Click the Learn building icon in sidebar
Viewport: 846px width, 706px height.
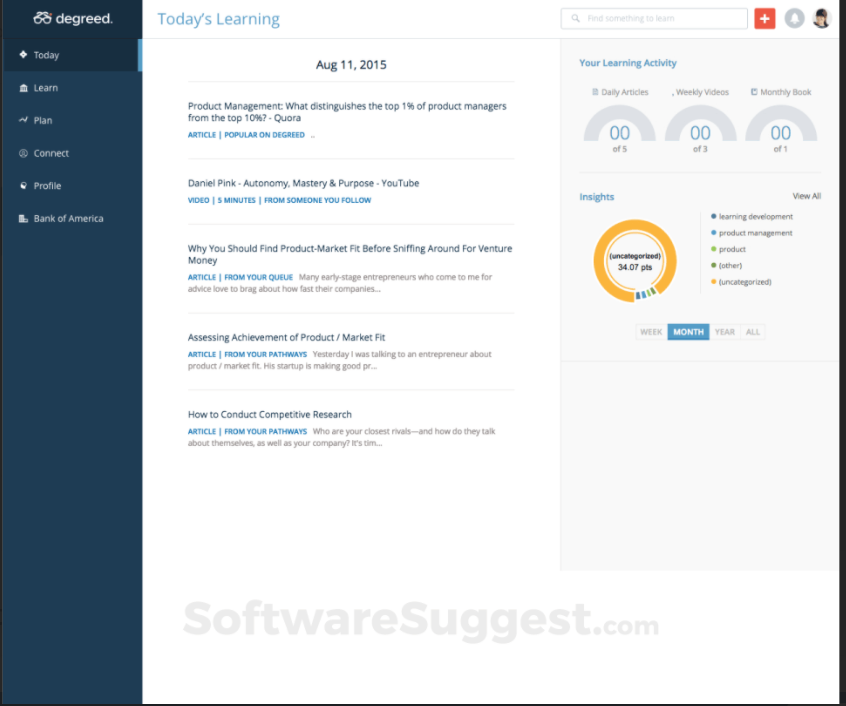(x=23, y=88)
